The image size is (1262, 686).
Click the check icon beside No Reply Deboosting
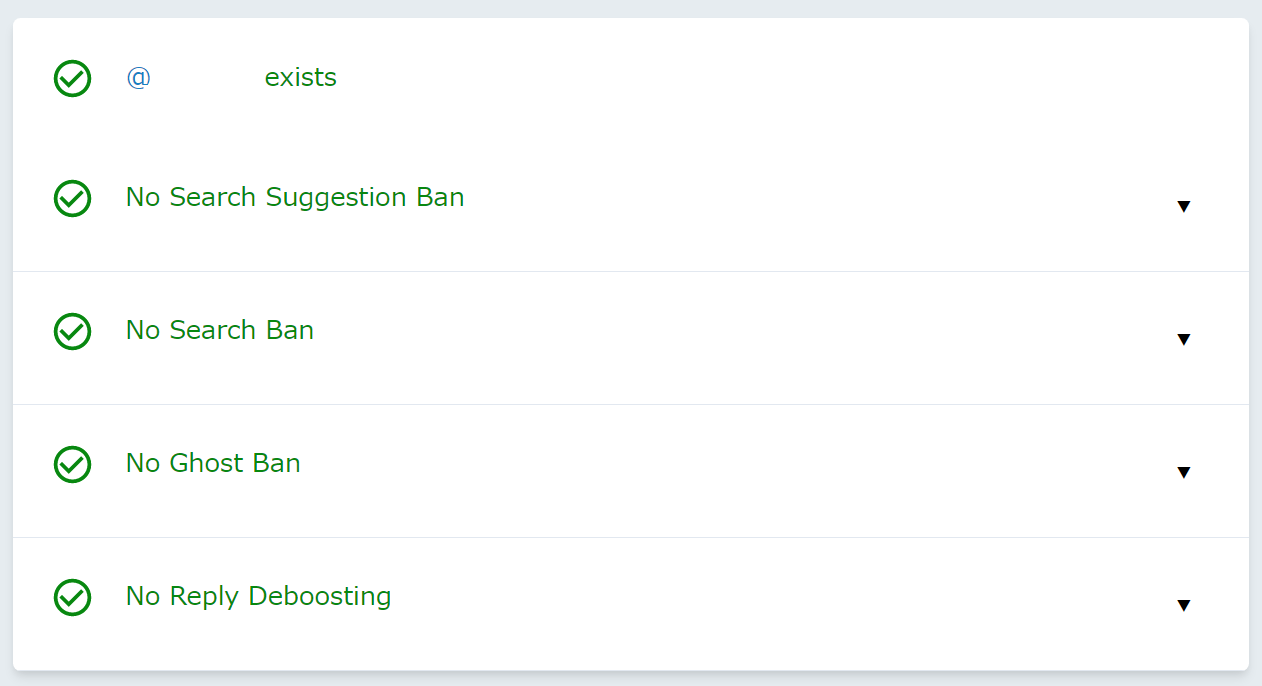click(x=72, y=597)
